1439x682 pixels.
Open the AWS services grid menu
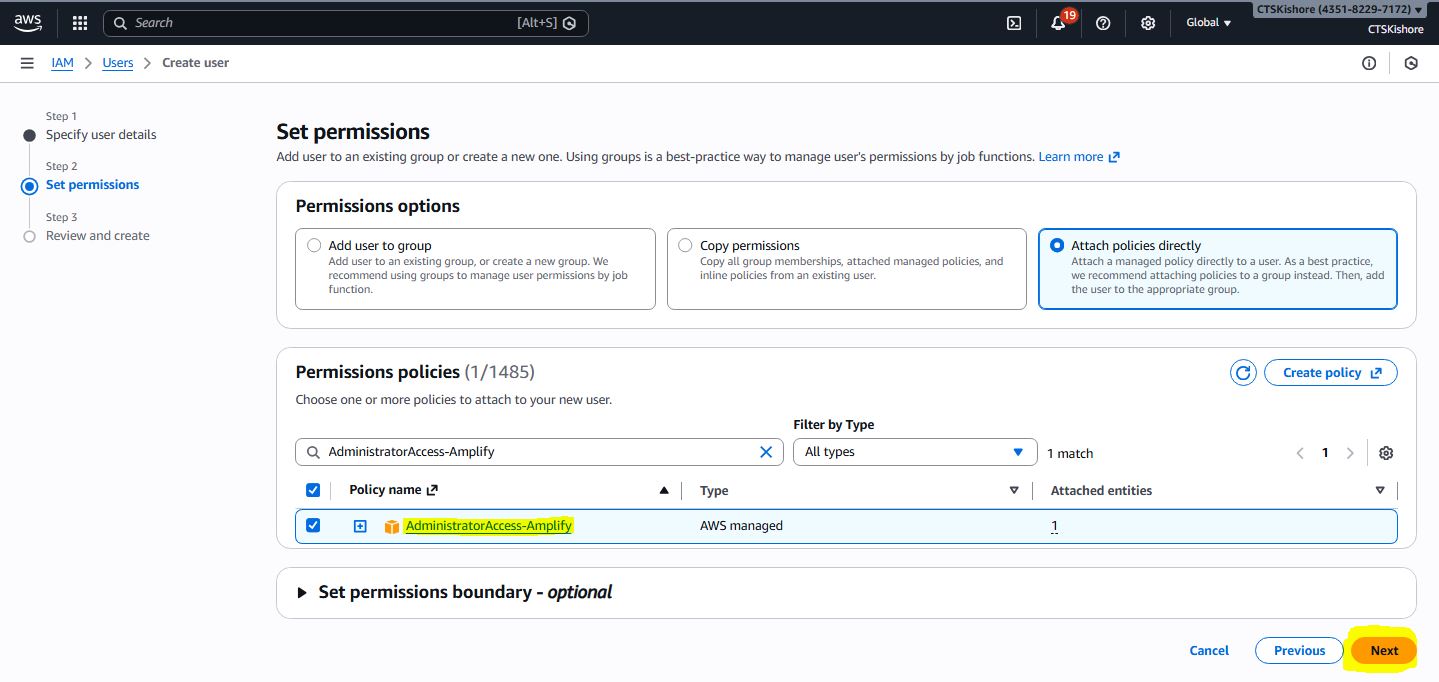[80, 23]
